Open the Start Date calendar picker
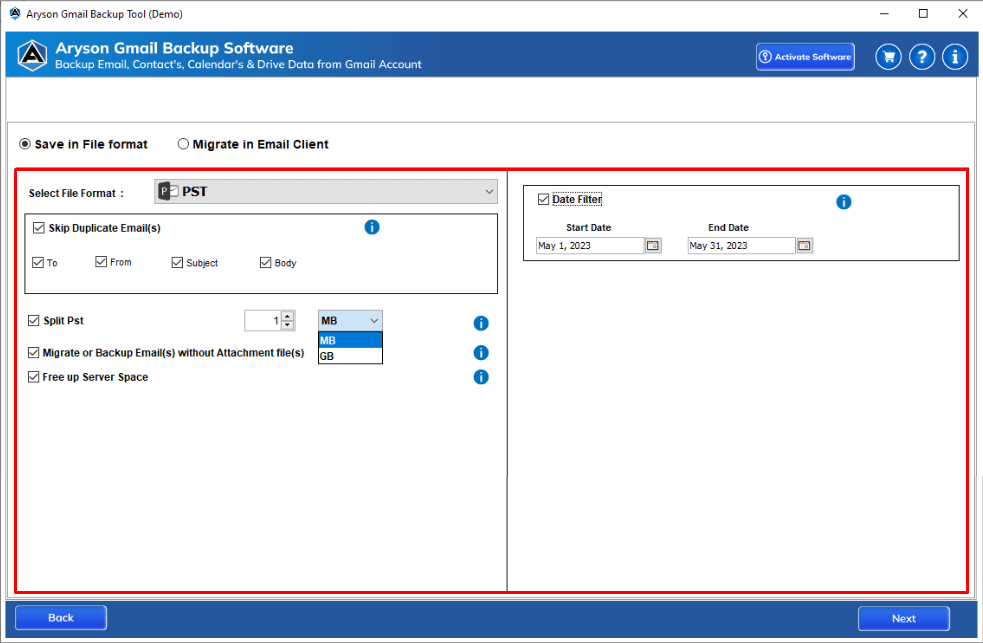983x643 pixels. (653, 246)
